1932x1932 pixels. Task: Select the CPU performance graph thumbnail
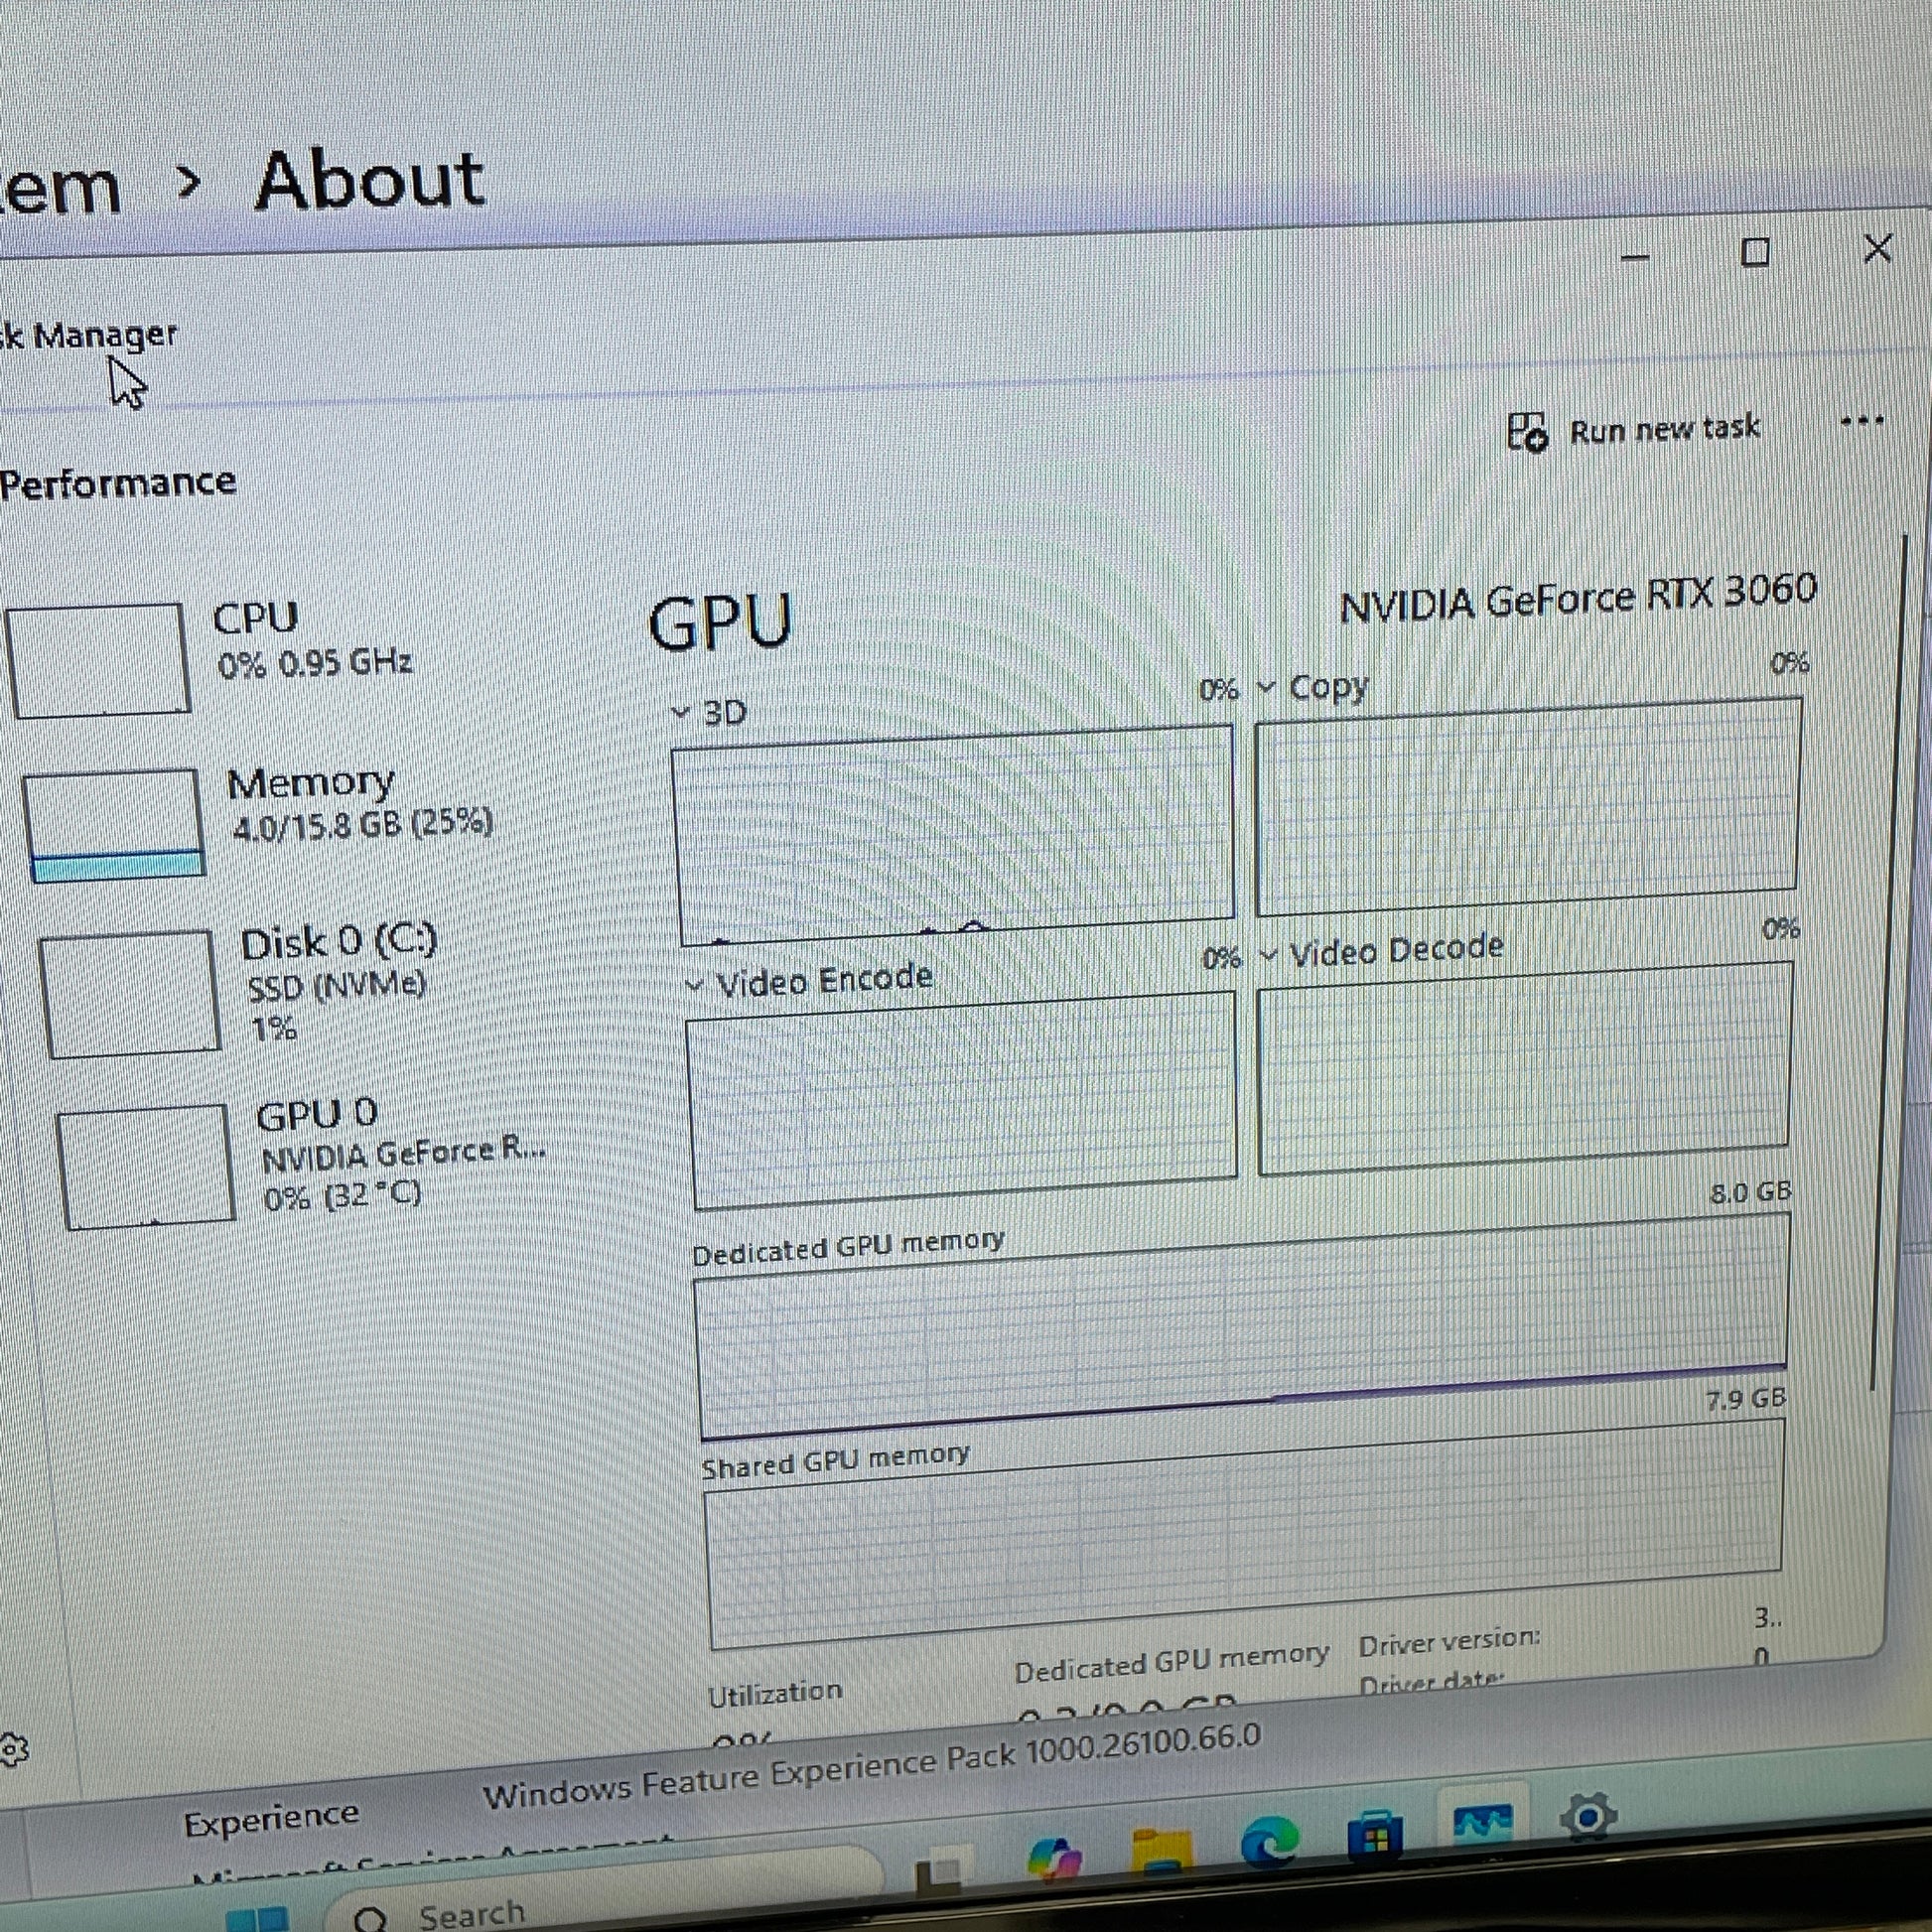98,660
